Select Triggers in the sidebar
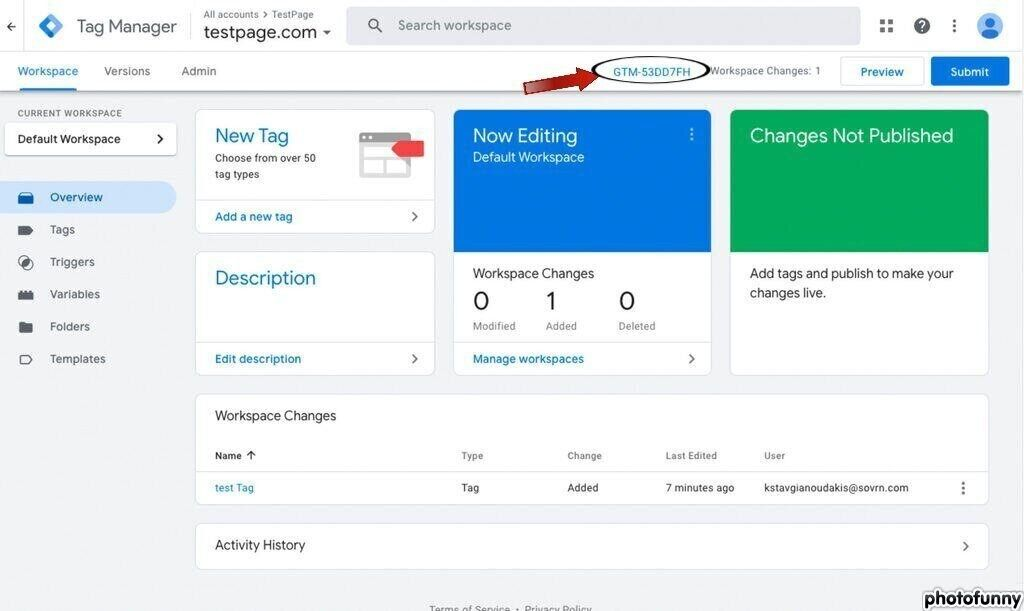This screenshot has height=611, width=1024. click(x=72, y=262)
